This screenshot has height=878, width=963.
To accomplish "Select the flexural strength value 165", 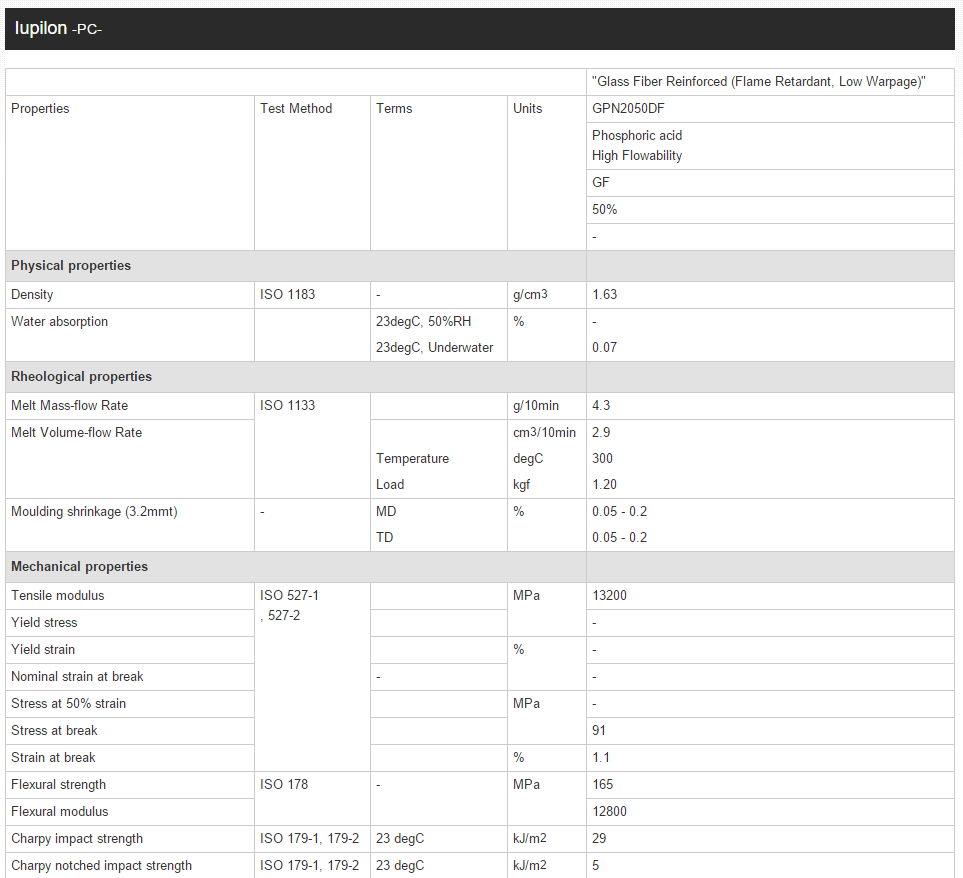I will click(x=602, y=785).
